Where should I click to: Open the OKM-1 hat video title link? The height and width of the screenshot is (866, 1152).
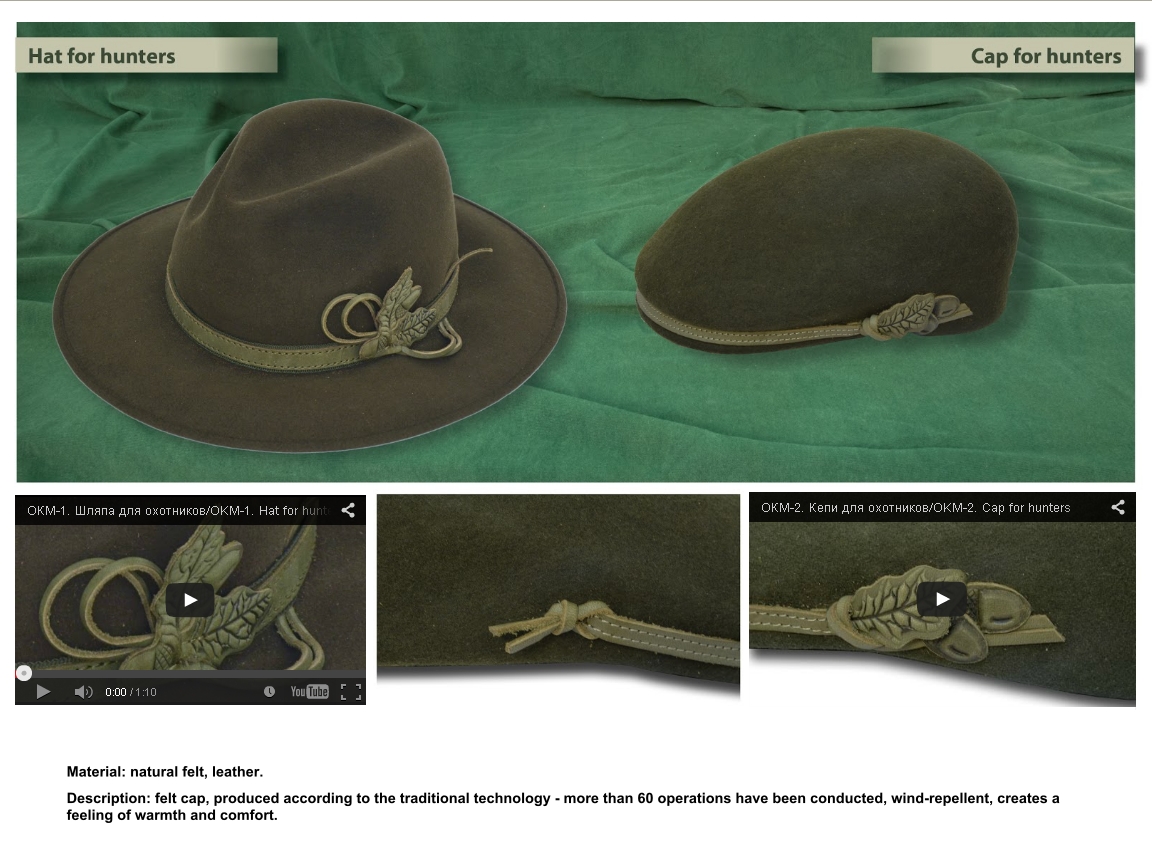175,511
